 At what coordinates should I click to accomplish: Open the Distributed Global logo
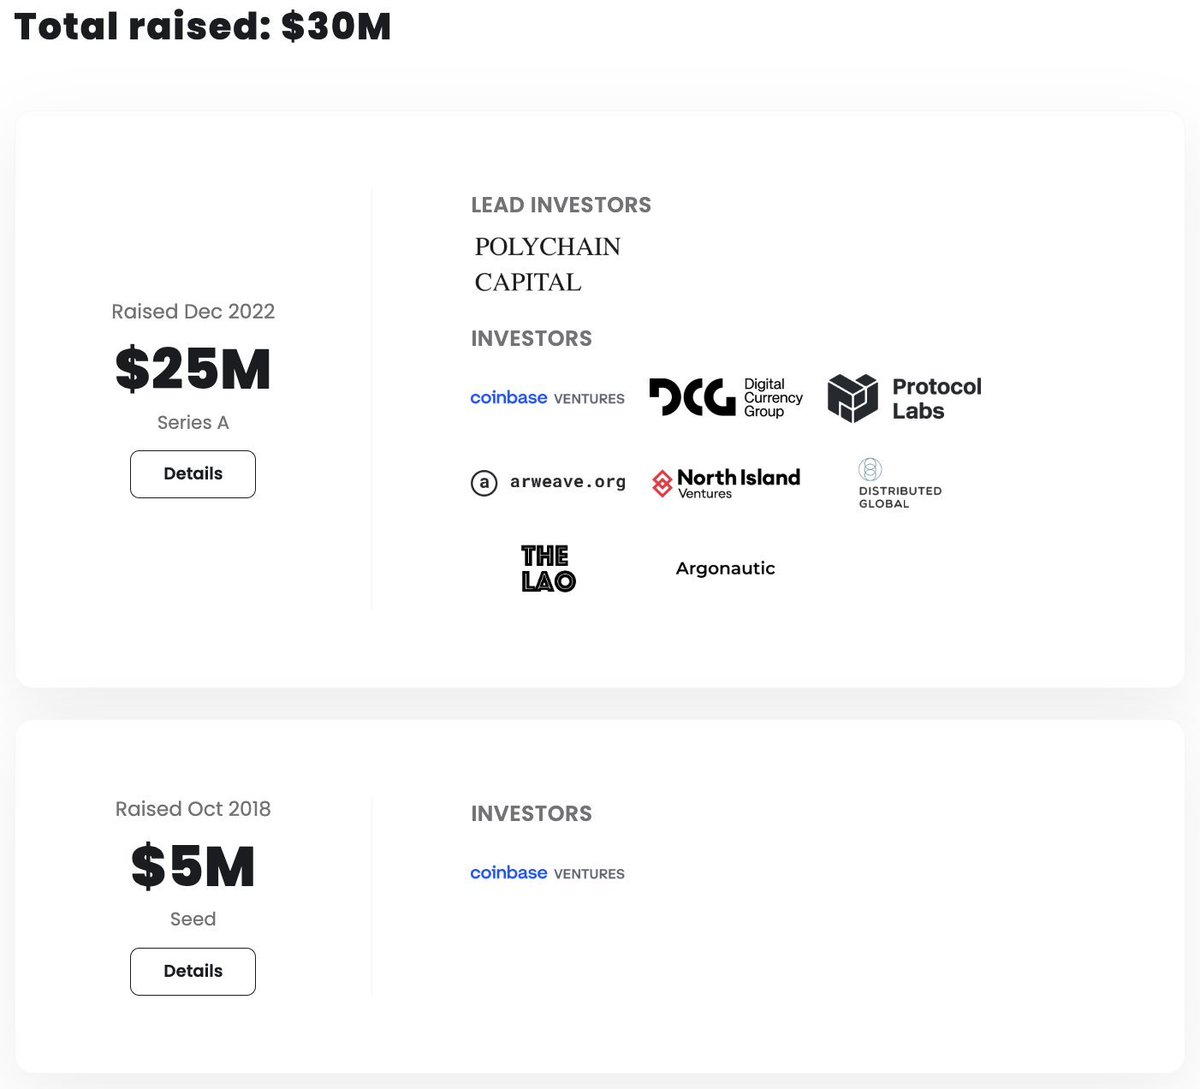[899, 484]
